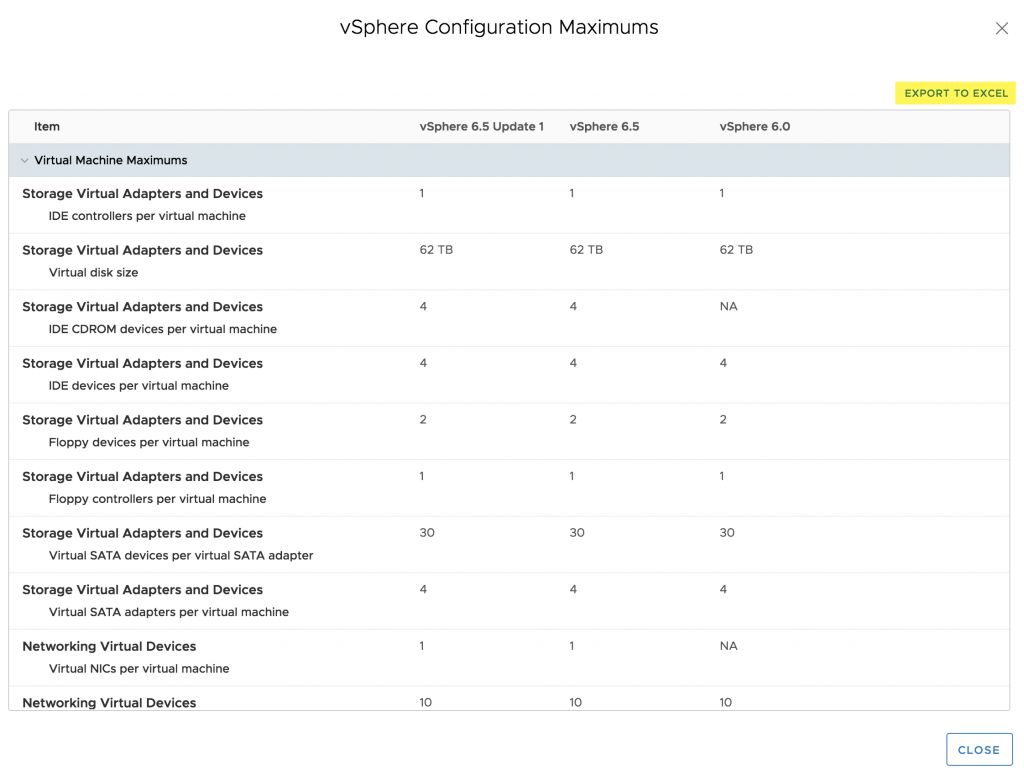Click the 62 TB value under vSphere 6.0

pos(736,250)
